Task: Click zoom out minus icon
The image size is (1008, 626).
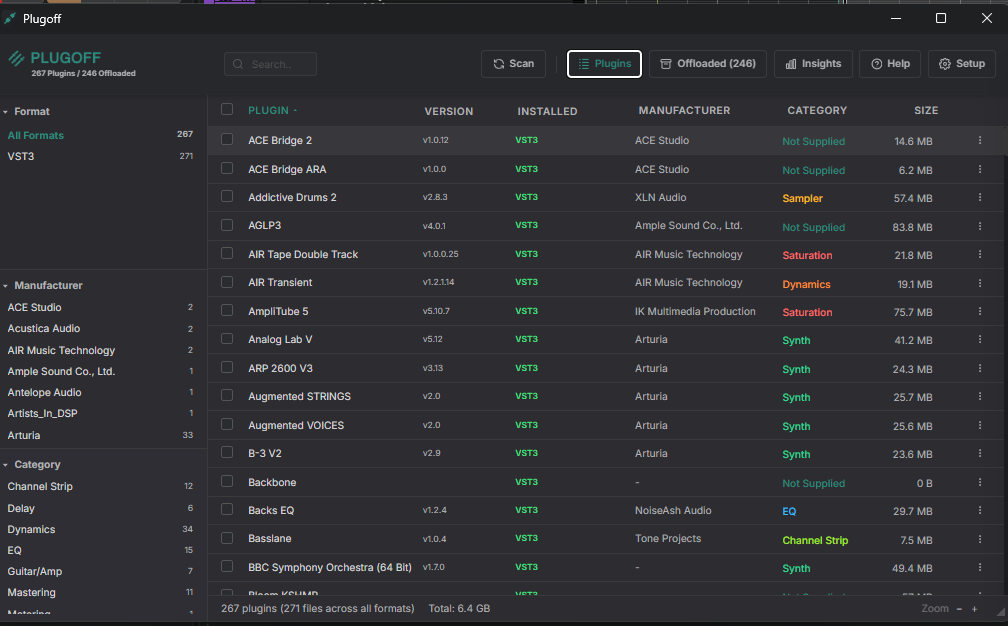Action: pyautogui.click(x=960, y=609)
